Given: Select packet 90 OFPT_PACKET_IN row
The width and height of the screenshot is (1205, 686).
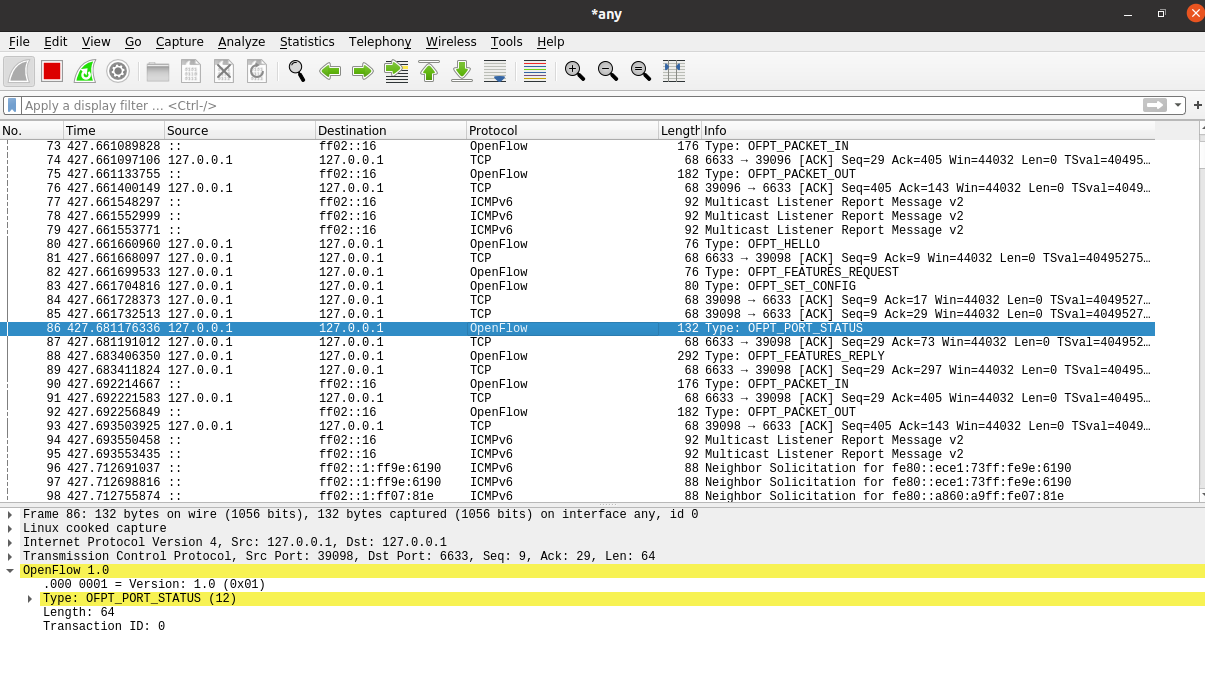Looking at the screenshot, I should pyautogui.click(x=578, y=384).
